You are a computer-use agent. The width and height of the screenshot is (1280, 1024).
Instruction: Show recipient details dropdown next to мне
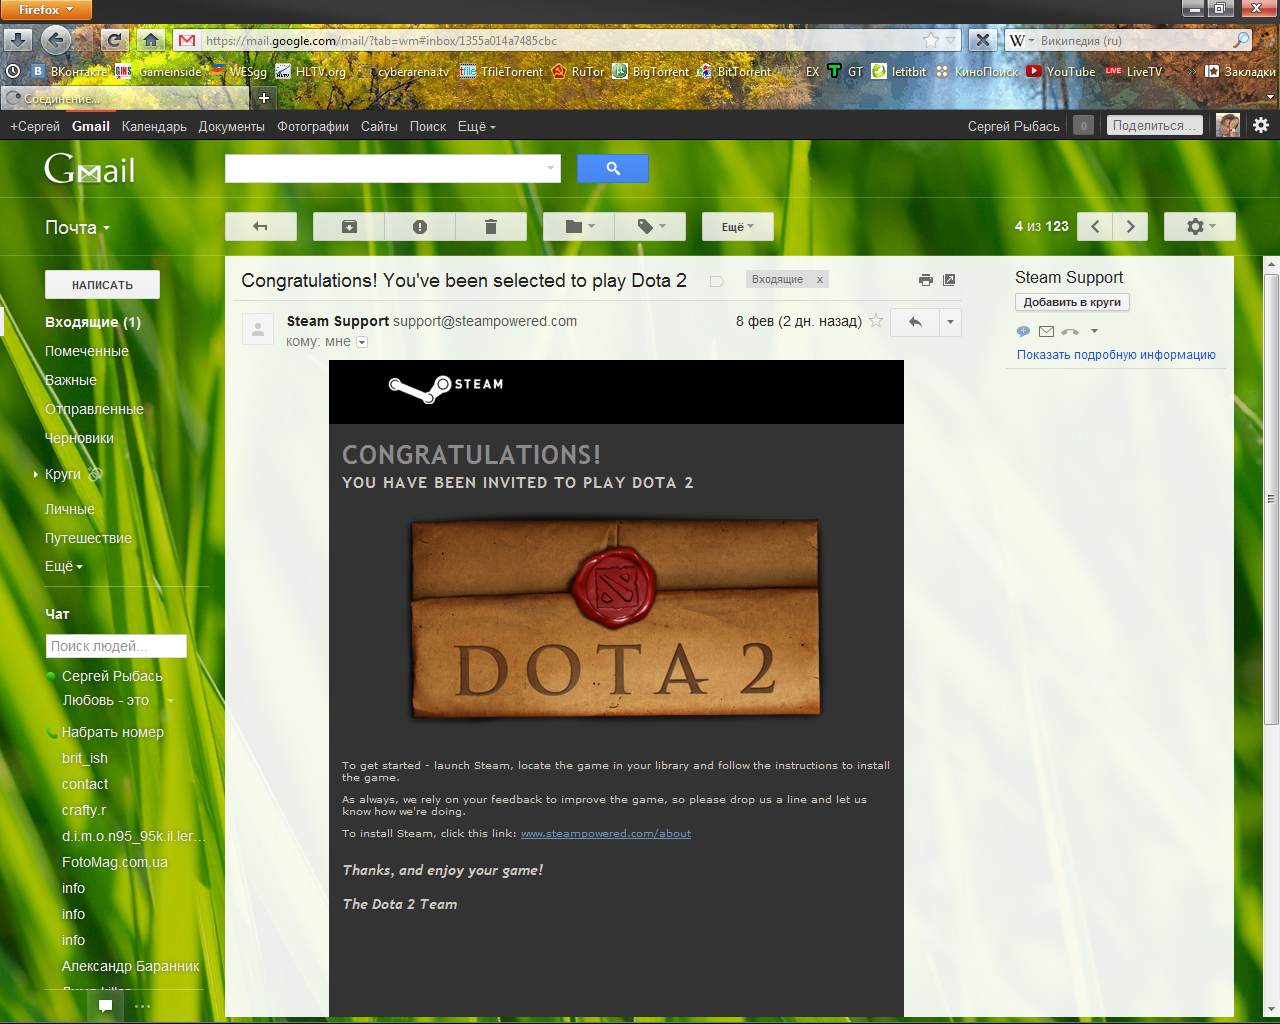click(362, 342)
